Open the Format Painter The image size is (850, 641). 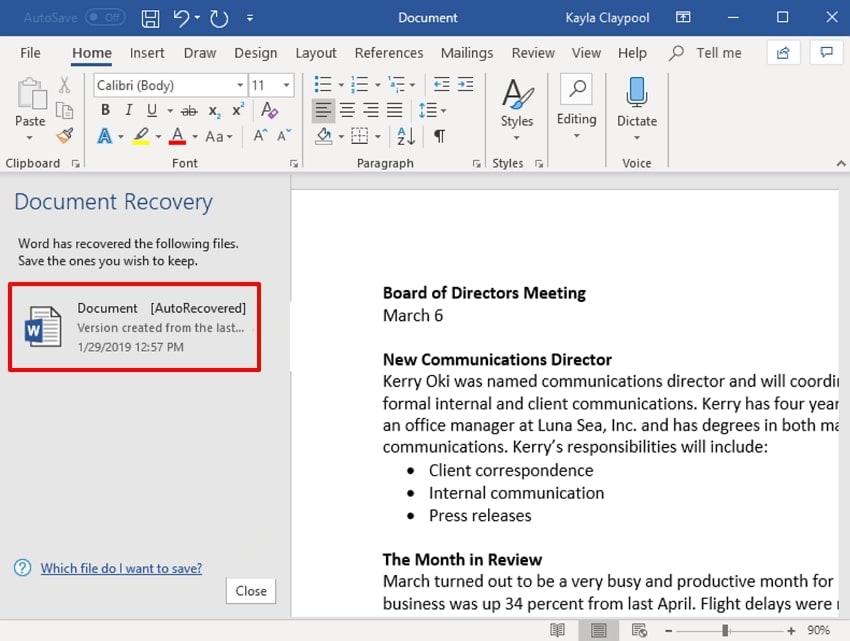coord(64,137)
